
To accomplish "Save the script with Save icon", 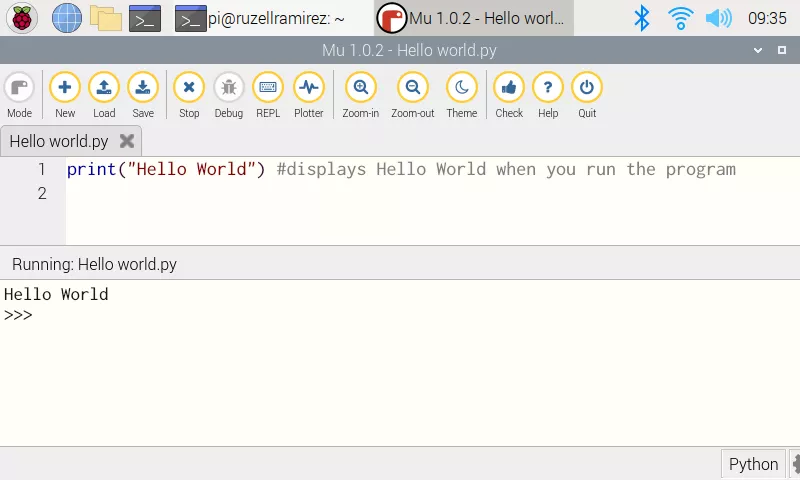I will pyautogui.click(x=143, y=96).
